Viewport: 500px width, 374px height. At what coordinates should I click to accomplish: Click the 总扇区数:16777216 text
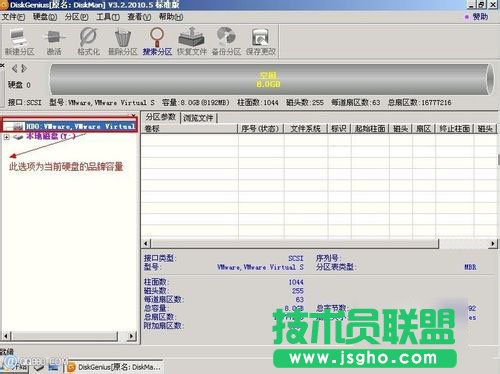pos(419,102)
